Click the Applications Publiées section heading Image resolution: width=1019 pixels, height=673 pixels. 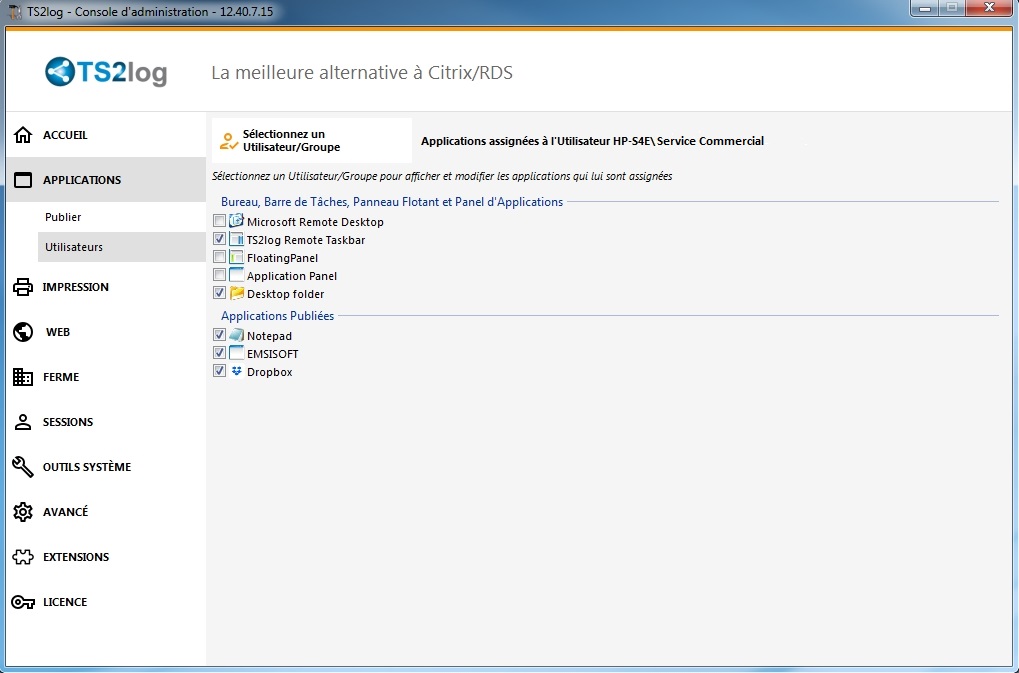coord(277,316)
